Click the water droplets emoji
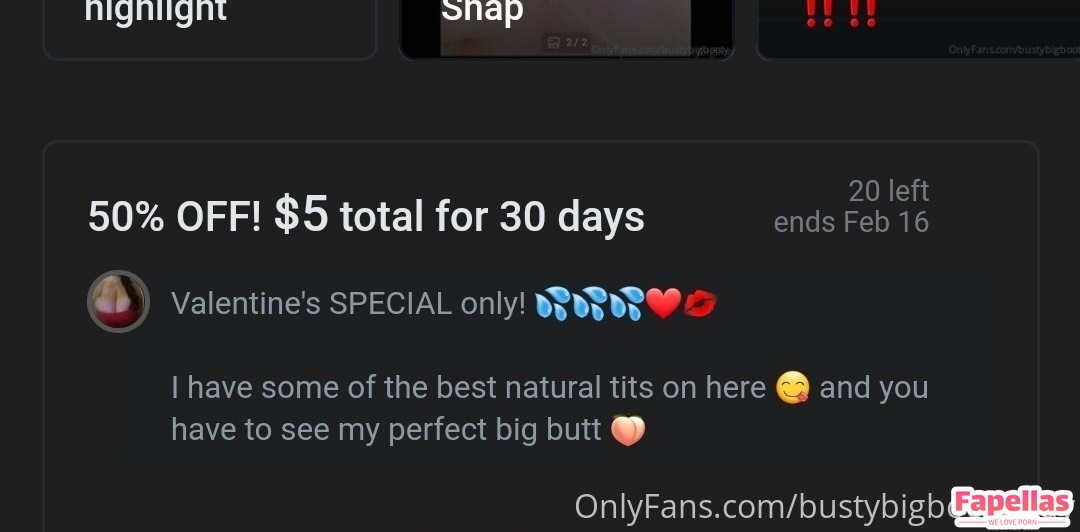1080x532 pixels. coord(589,303)
